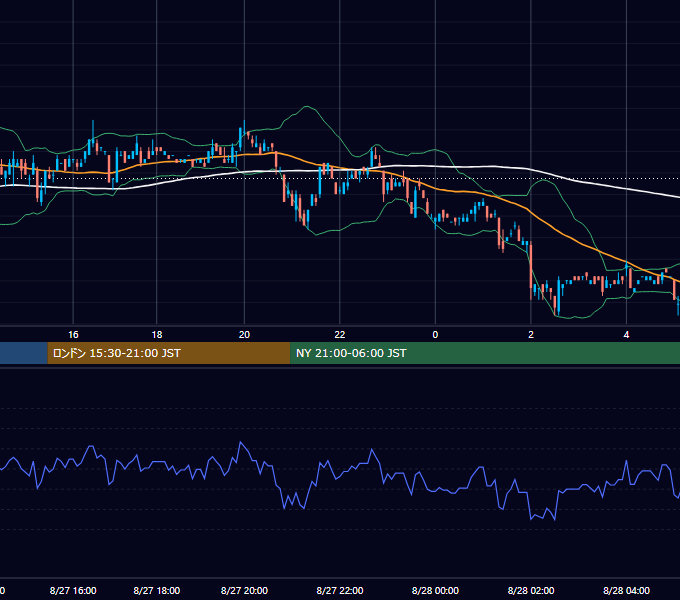Screen dimensions: 680x600
Task: Click the 2 hour label on price chart
Action: pyautogui.click(x=531, y=335)
